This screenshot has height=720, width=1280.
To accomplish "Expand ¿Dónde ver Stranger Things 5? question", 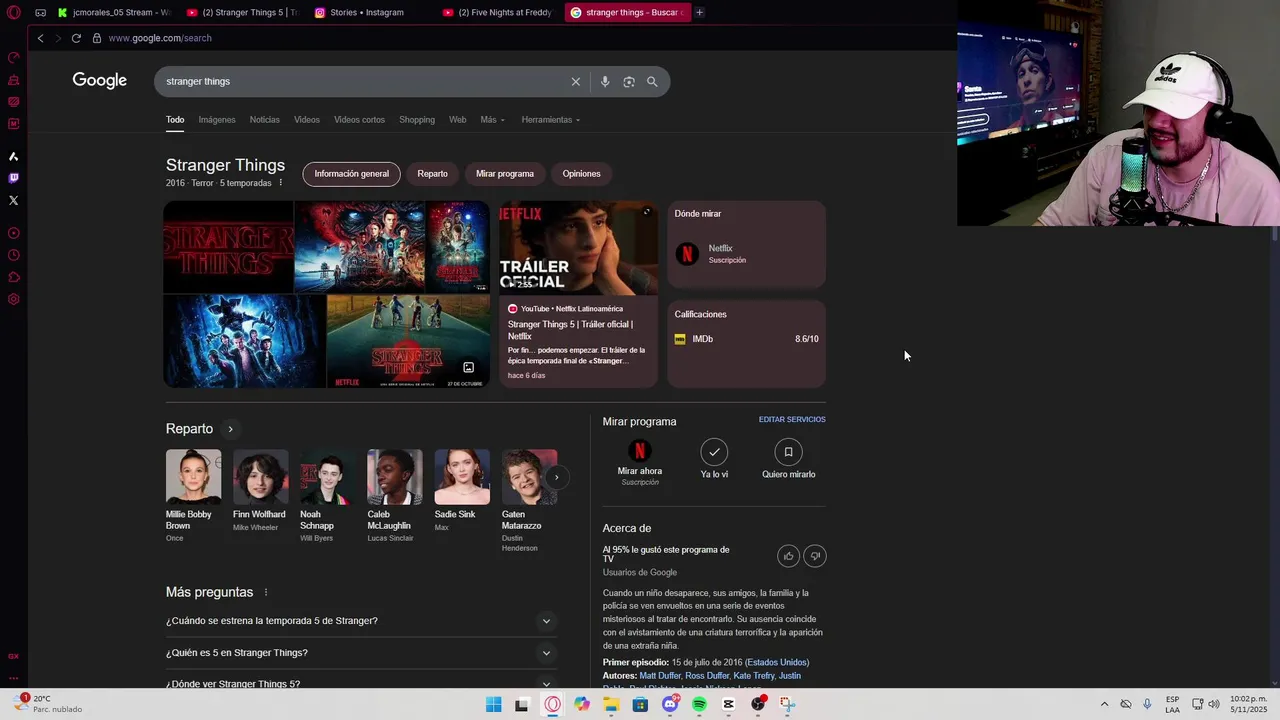I will coord(360,682).
